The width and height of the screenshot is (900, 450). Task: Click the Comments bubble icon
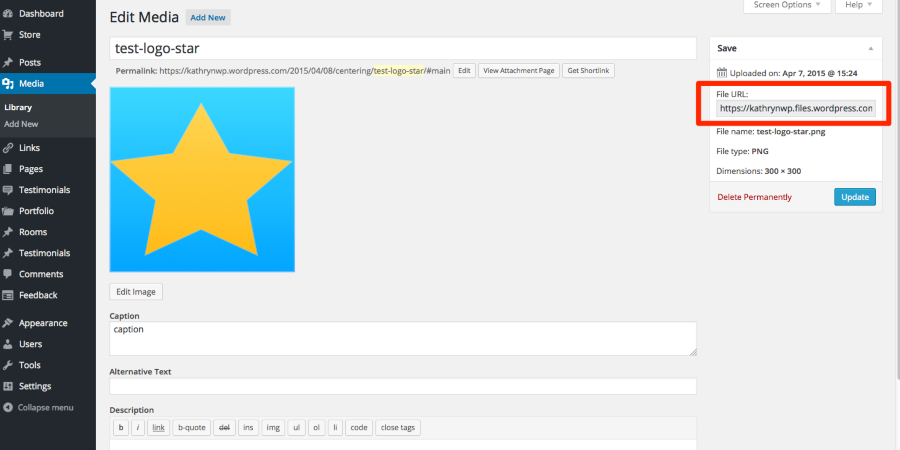point(7,274)
